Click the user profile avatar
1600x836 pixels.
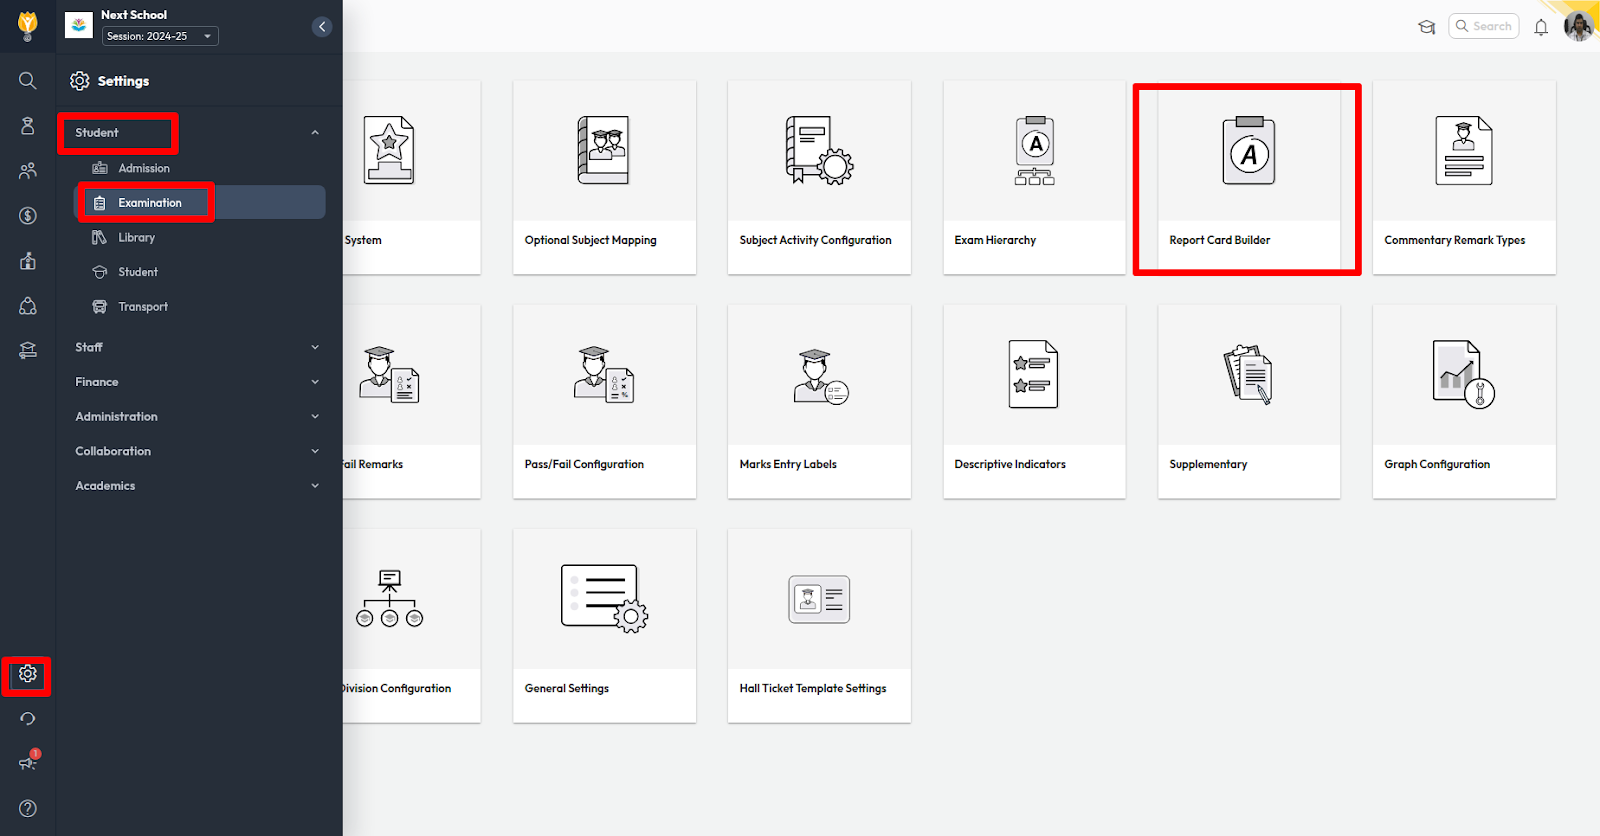[1578, 27]
